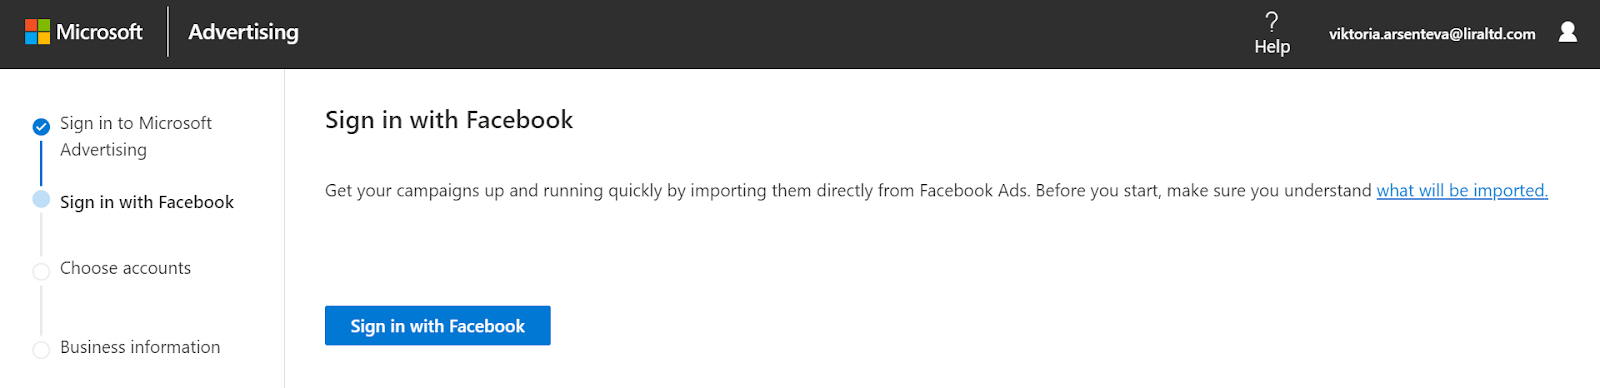Open account menu for viktoria.arsenteva@liraltd.com
The width and height of the screenshot is (1600, 388).
tap(1432, 34)
